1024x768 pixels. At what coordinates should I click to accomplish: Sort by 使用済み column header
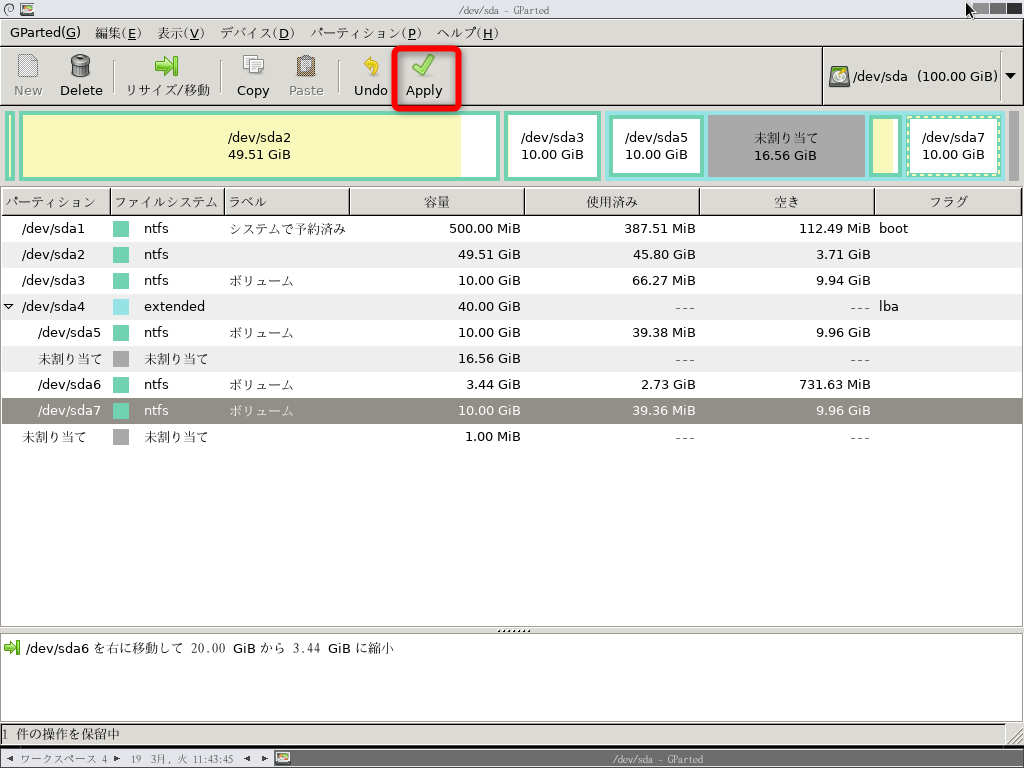pos(612,202)
